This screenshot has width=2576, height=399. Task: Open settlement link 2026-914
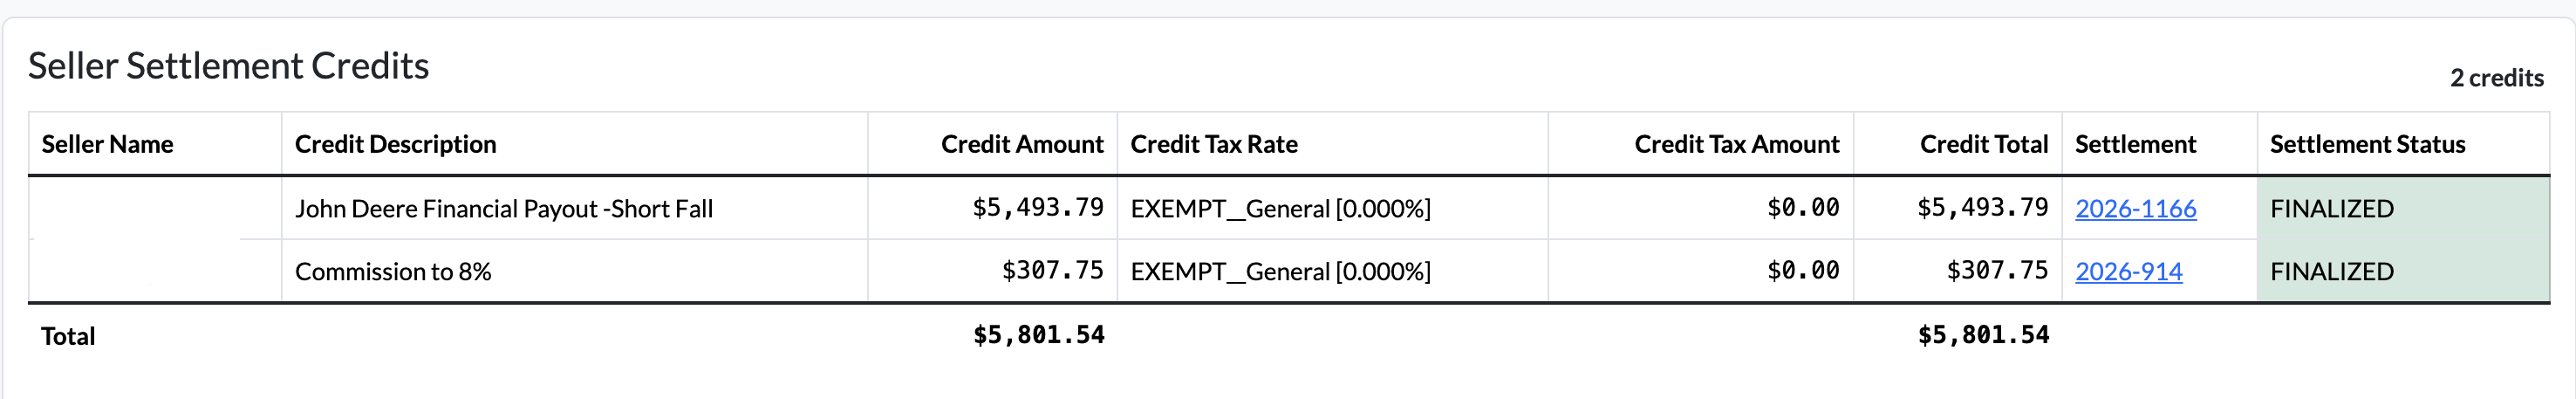tap(2128, 271)
